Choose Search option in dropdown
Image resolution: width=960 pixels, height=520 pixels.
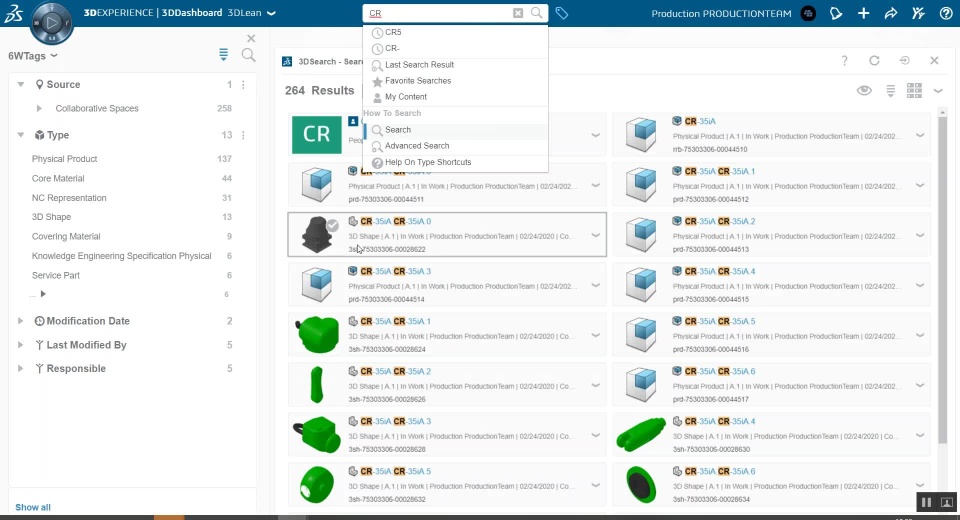click(455, 130)
